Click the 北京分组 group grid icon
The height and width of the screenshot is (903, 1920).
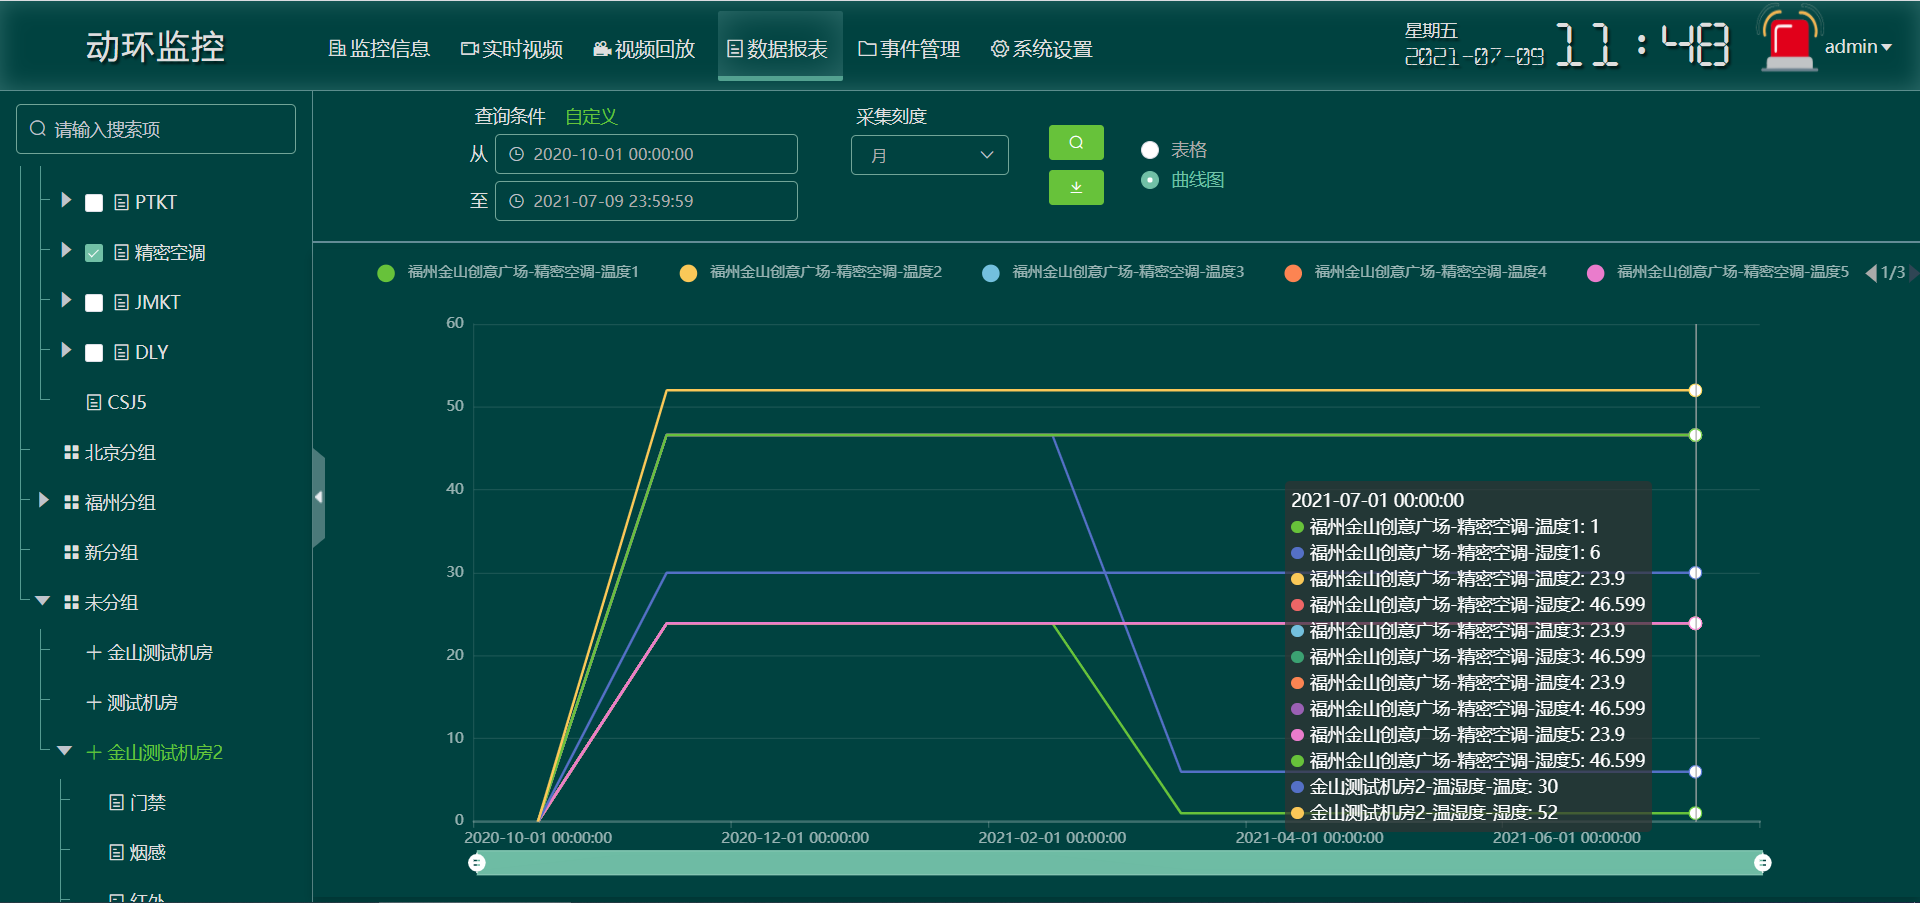(x=71, y=453)
